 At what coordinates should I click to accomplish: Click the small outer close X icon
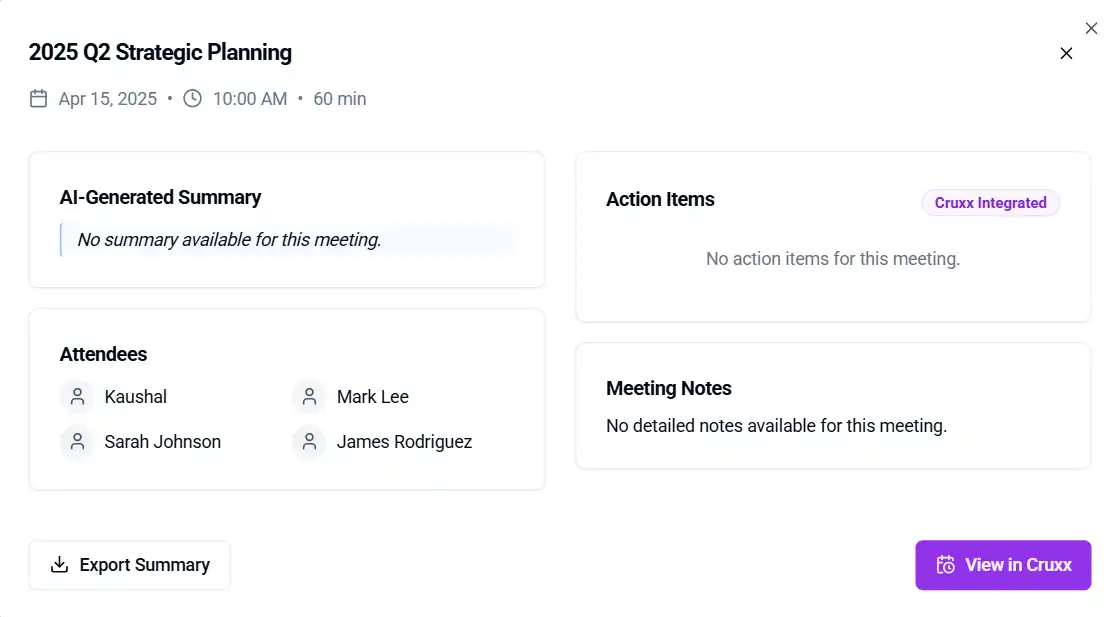click(x=1091, y=28)
